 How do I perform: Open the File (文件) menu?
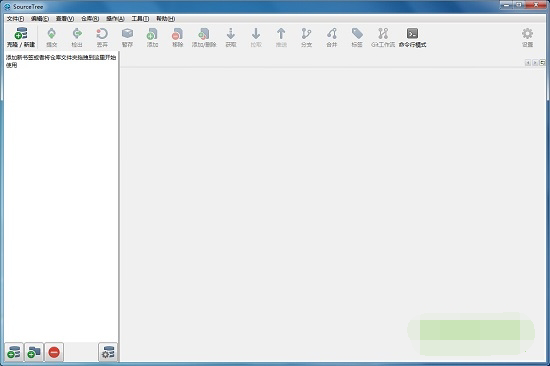(x=15, y=19)
